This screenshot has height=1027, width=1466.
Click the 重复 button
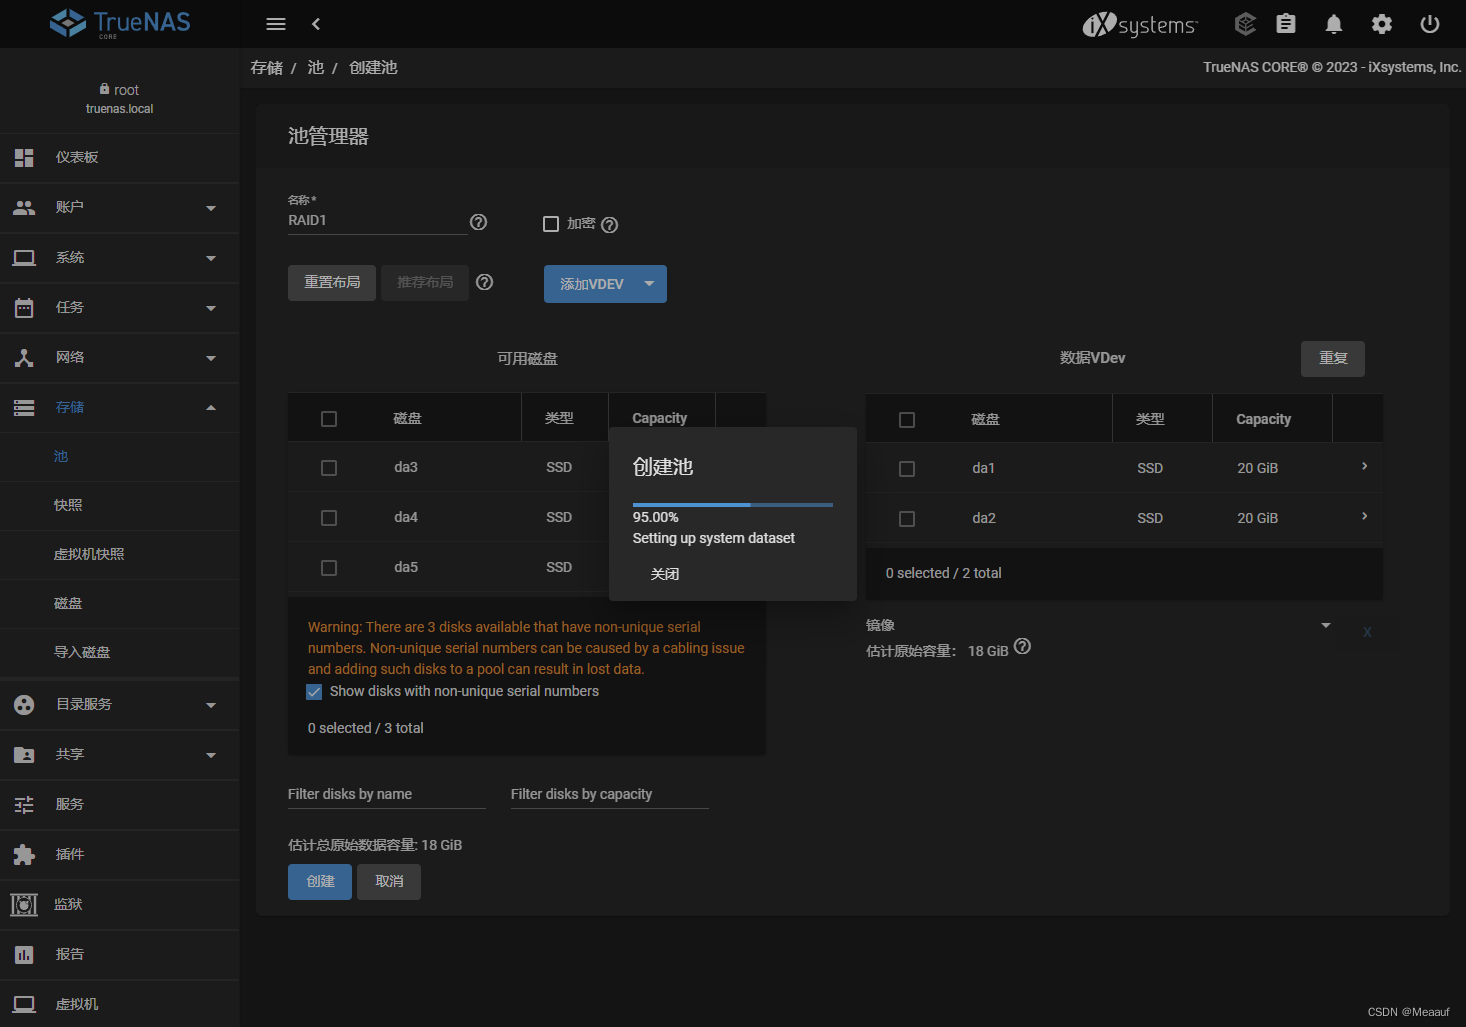[x=1333, y=359]
